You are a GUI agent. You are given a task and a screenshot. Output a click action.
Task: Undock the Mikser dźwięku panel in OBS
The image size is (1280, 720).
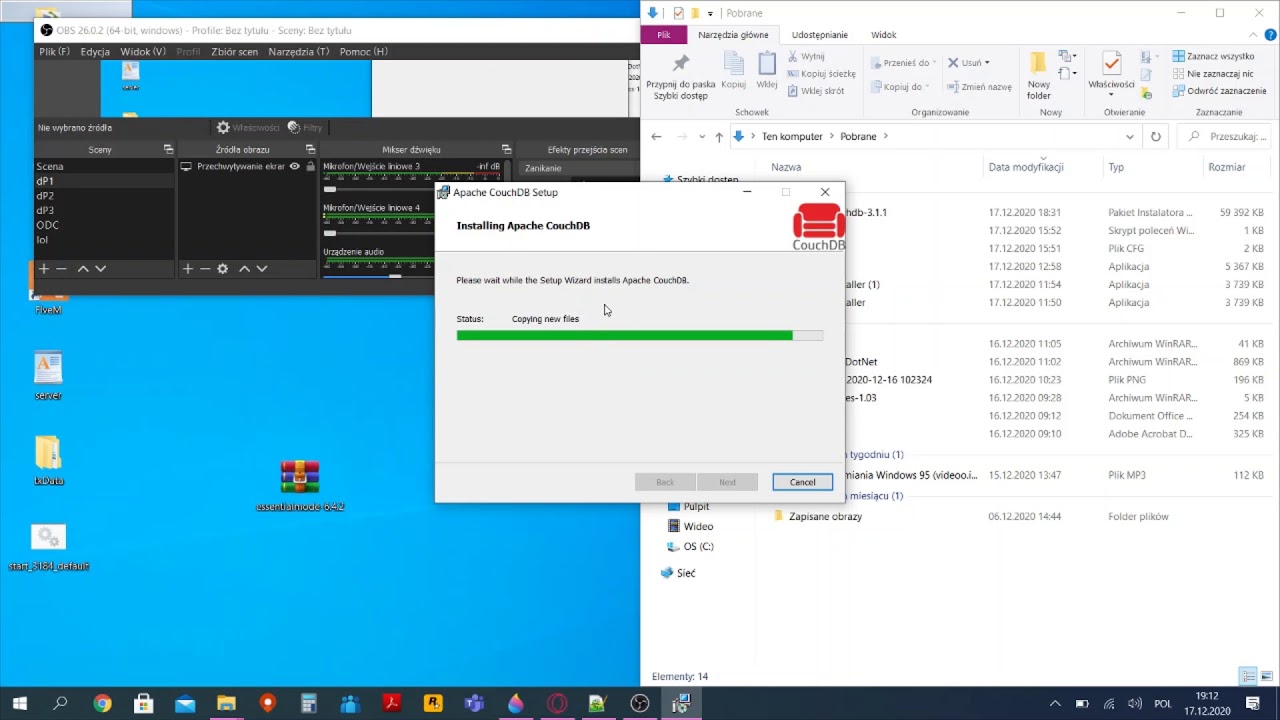[506, 149]
